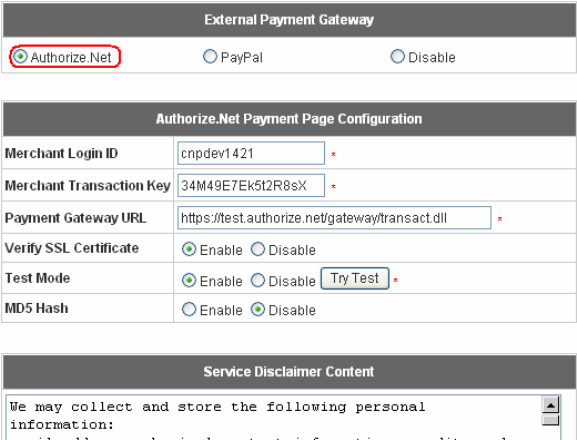This screenshot has width=577, height=440.
Task: Focus the Merchant Login ID field
Action: (x=251, y=153)
